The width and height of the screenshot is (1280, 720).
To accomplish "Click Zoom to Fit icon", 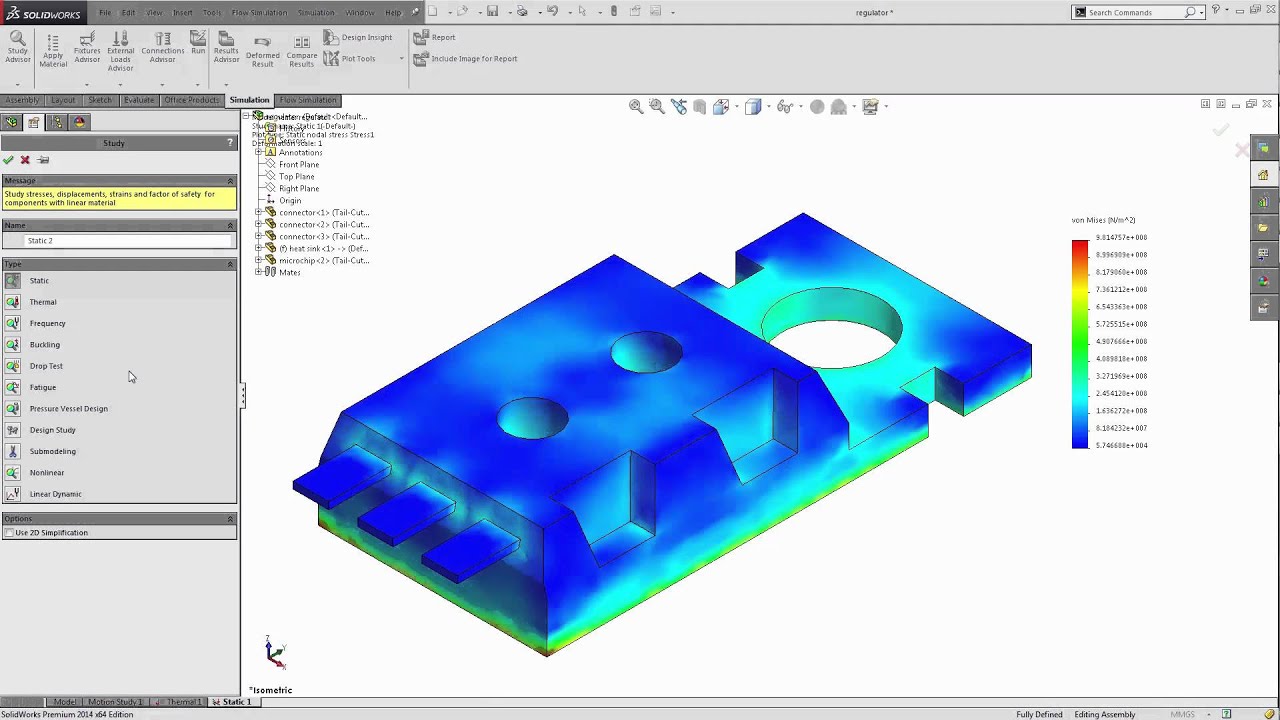I will coord(636,106).
